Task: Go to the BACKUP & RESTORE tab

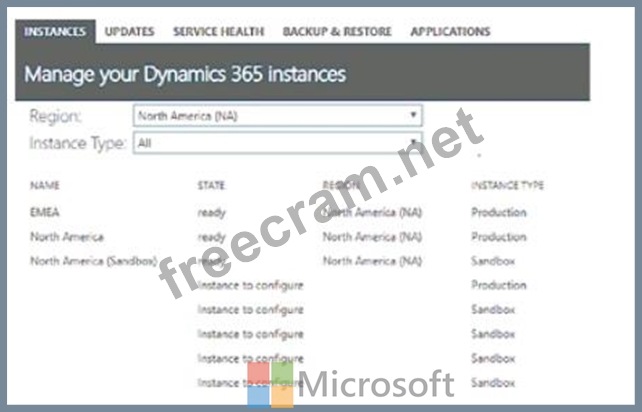Action: (x=337, y=32)
